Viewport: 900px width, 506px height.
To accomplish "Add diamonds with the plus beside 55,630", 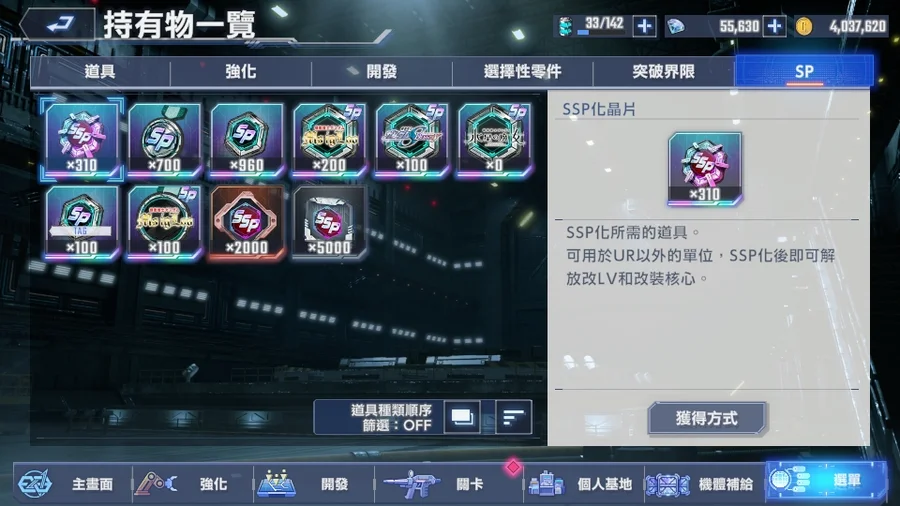I will (774, 26).
